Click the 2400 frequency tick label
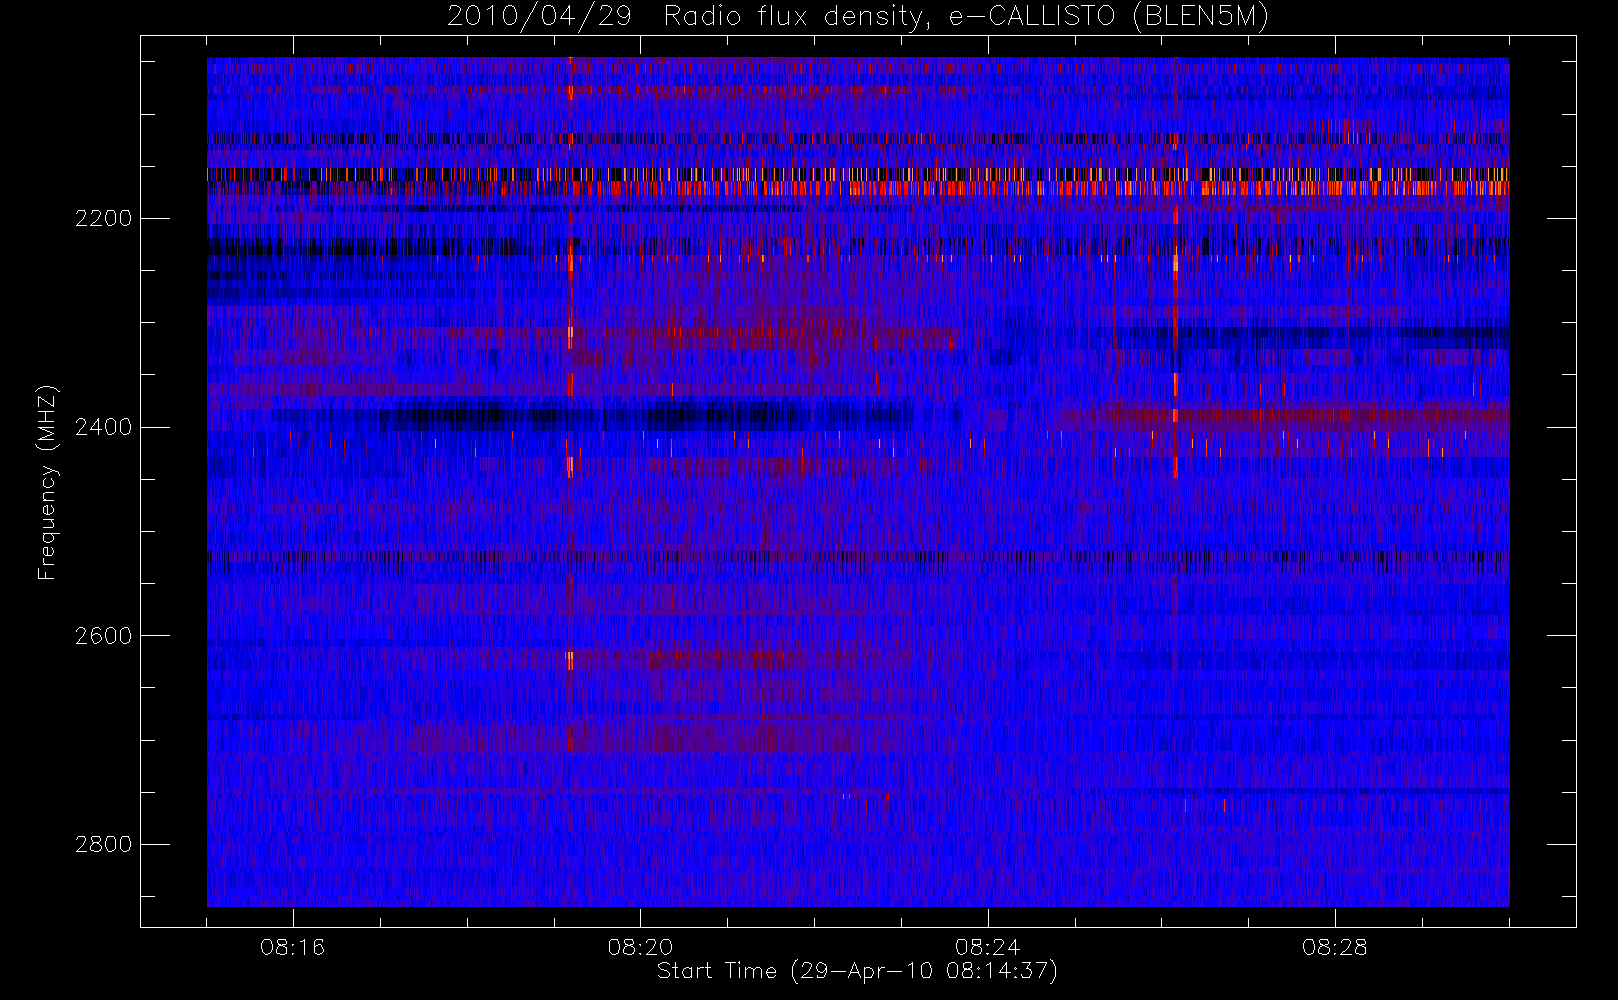This screenshot has height=1000, width=1618. pos(103,427)
